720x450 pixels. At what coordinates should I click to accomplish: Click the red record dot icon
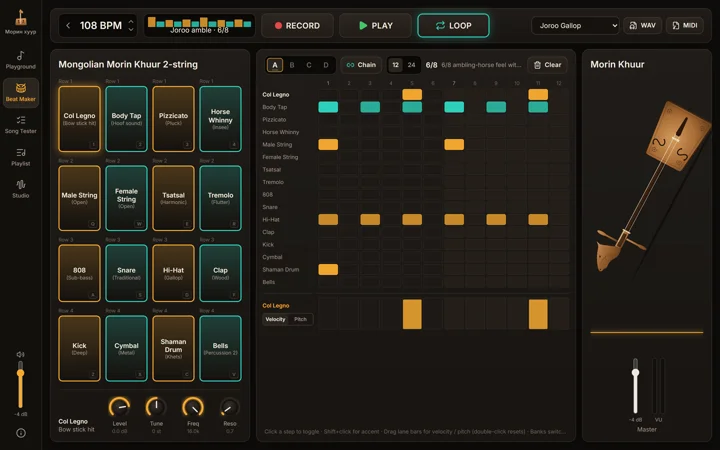[x=278, y=26]
